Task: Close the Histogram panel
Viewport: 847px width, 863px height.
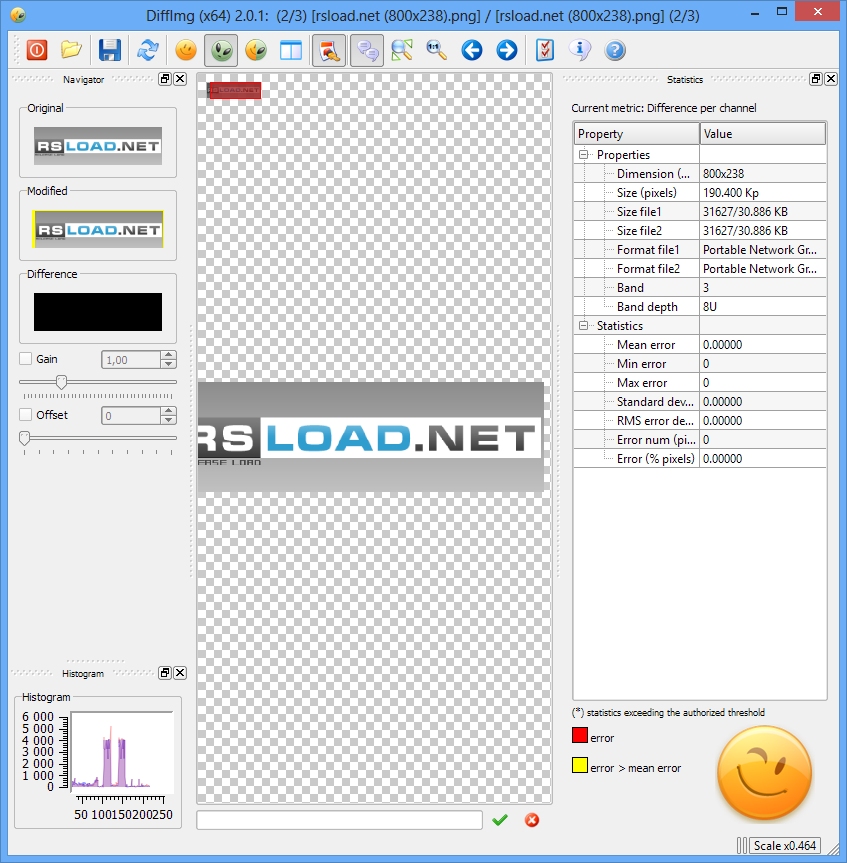Action: 180,673
